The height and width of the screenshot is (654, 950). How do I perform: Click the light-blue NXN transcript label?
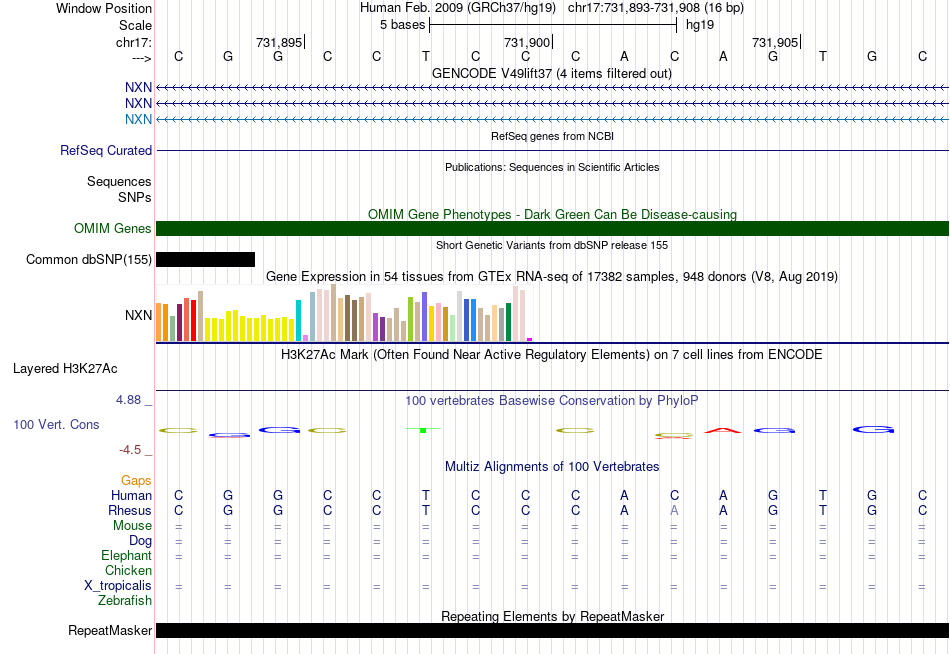click(139, 120)
